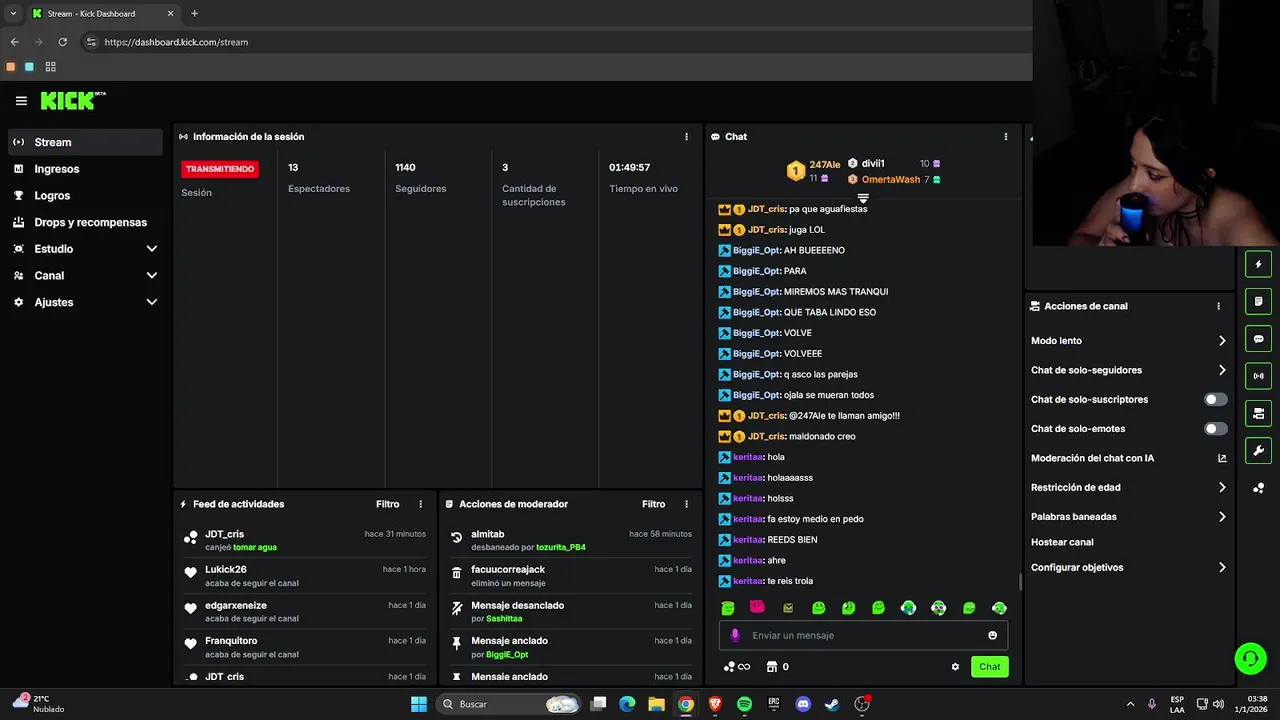Viewport: 1280px width, 720px height.
Task: Open tozurita_PB4 moderator link
Action: [x=561, y=547]
